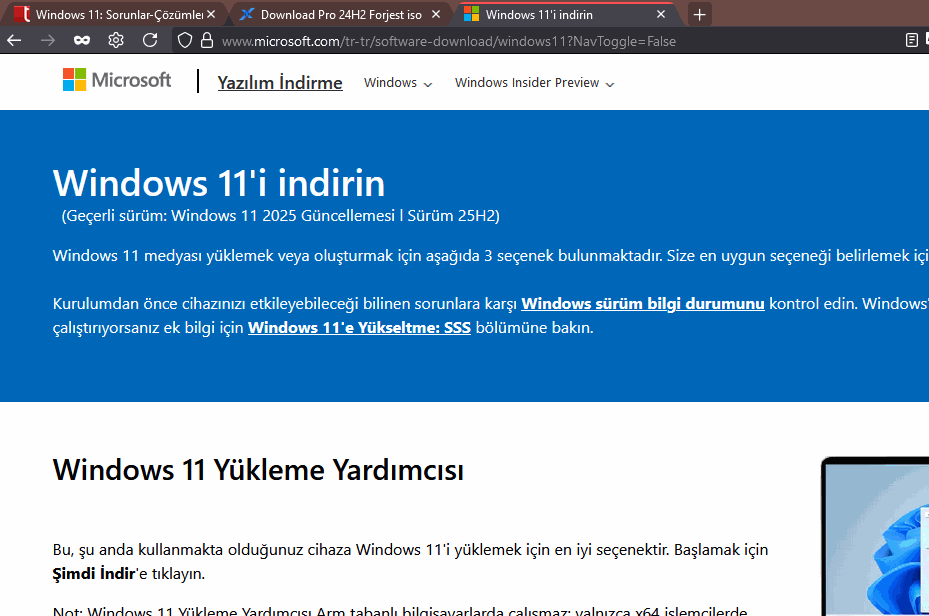This screenshot has height=616, width=929.
Task: Close the Download Pro 24H2 Forjest iso tab
Action: click(x=436, y=14)
